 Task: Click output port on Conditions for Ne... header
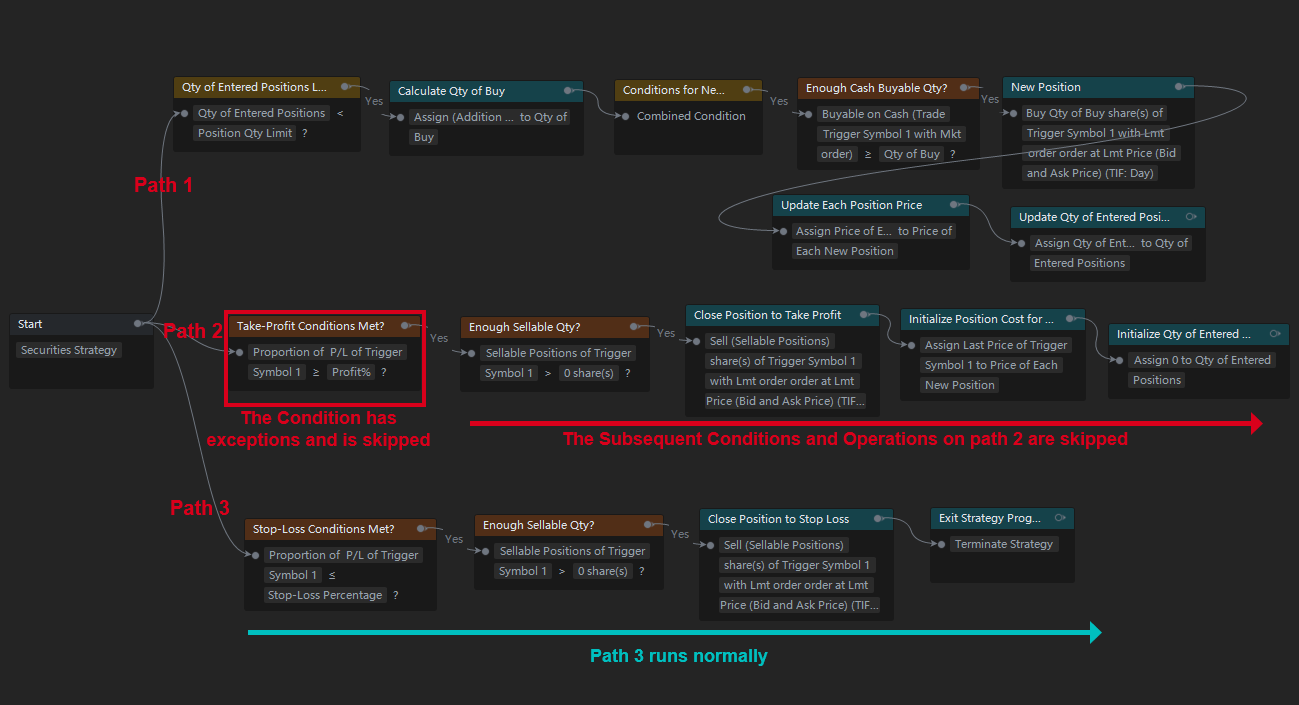point(746,89)
